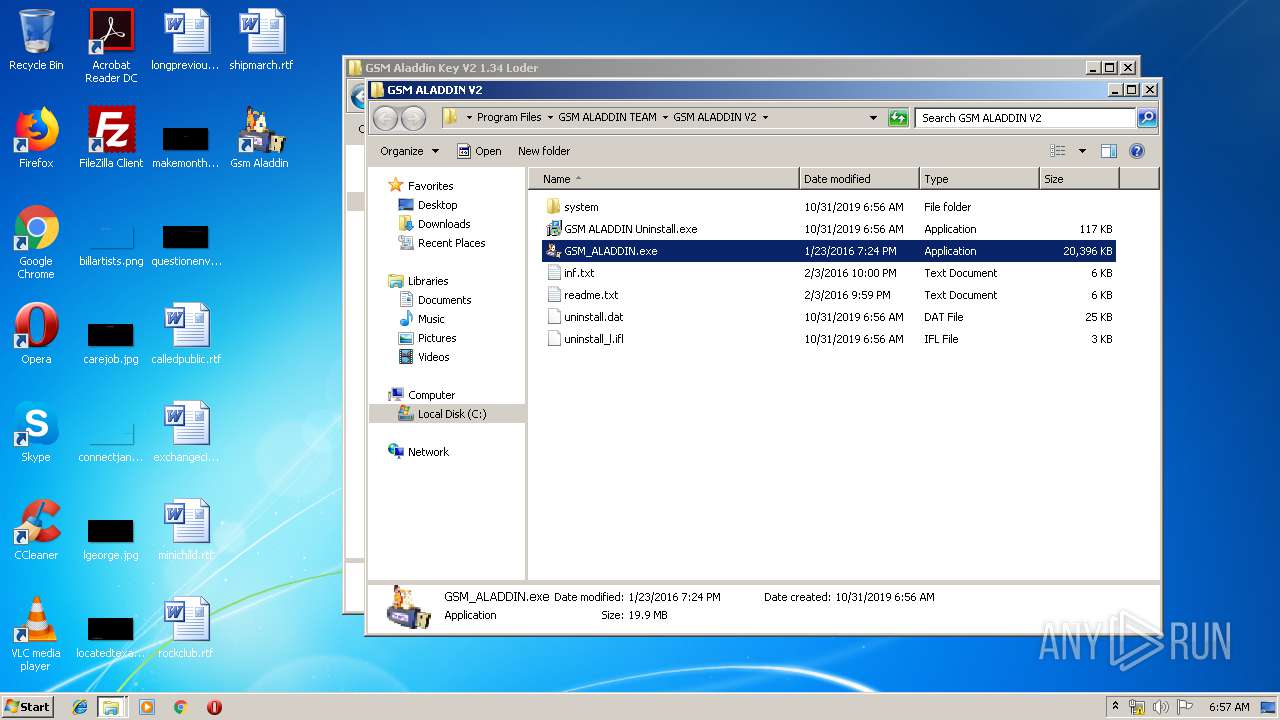This screenshot has width=1280, height=720.
Task: Launch Firefox from desktop
Action: coord(36,139)
